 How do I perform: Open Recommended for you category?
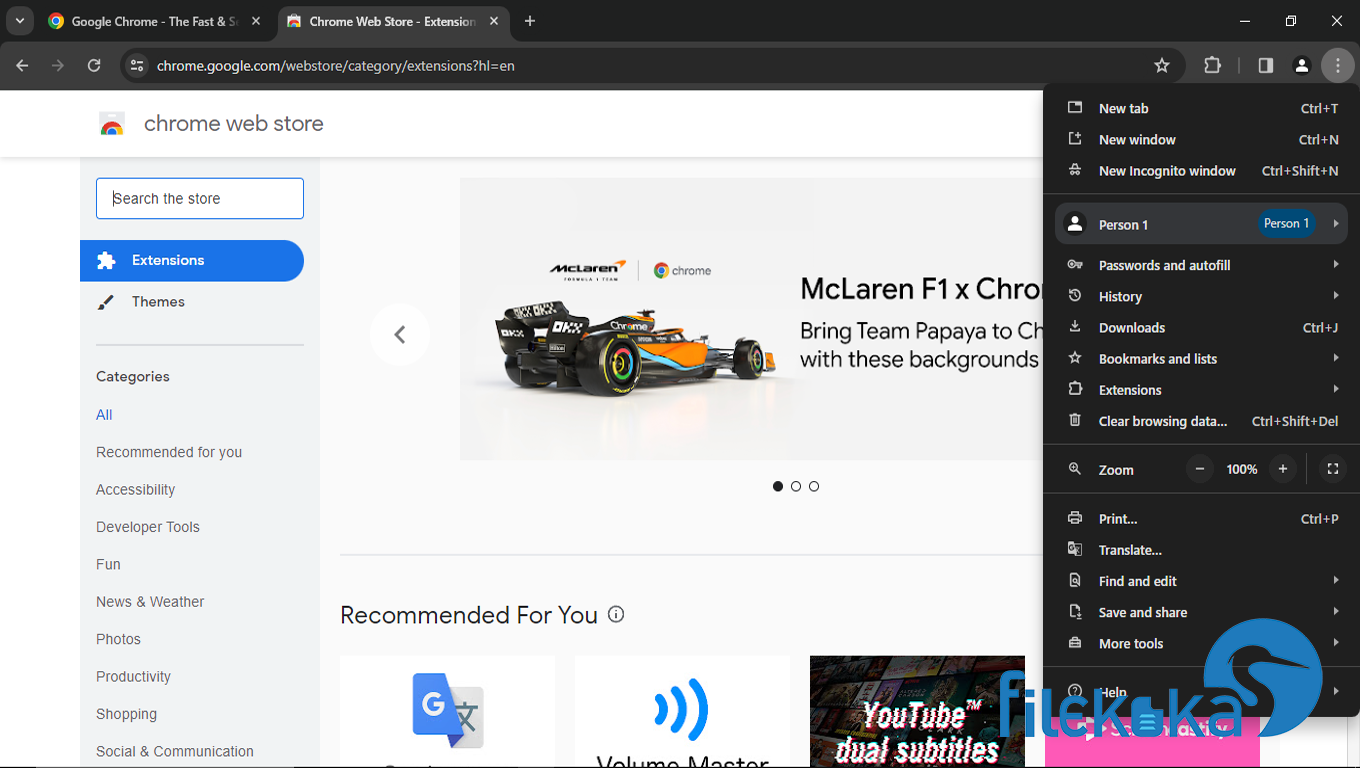click(169, 452)
